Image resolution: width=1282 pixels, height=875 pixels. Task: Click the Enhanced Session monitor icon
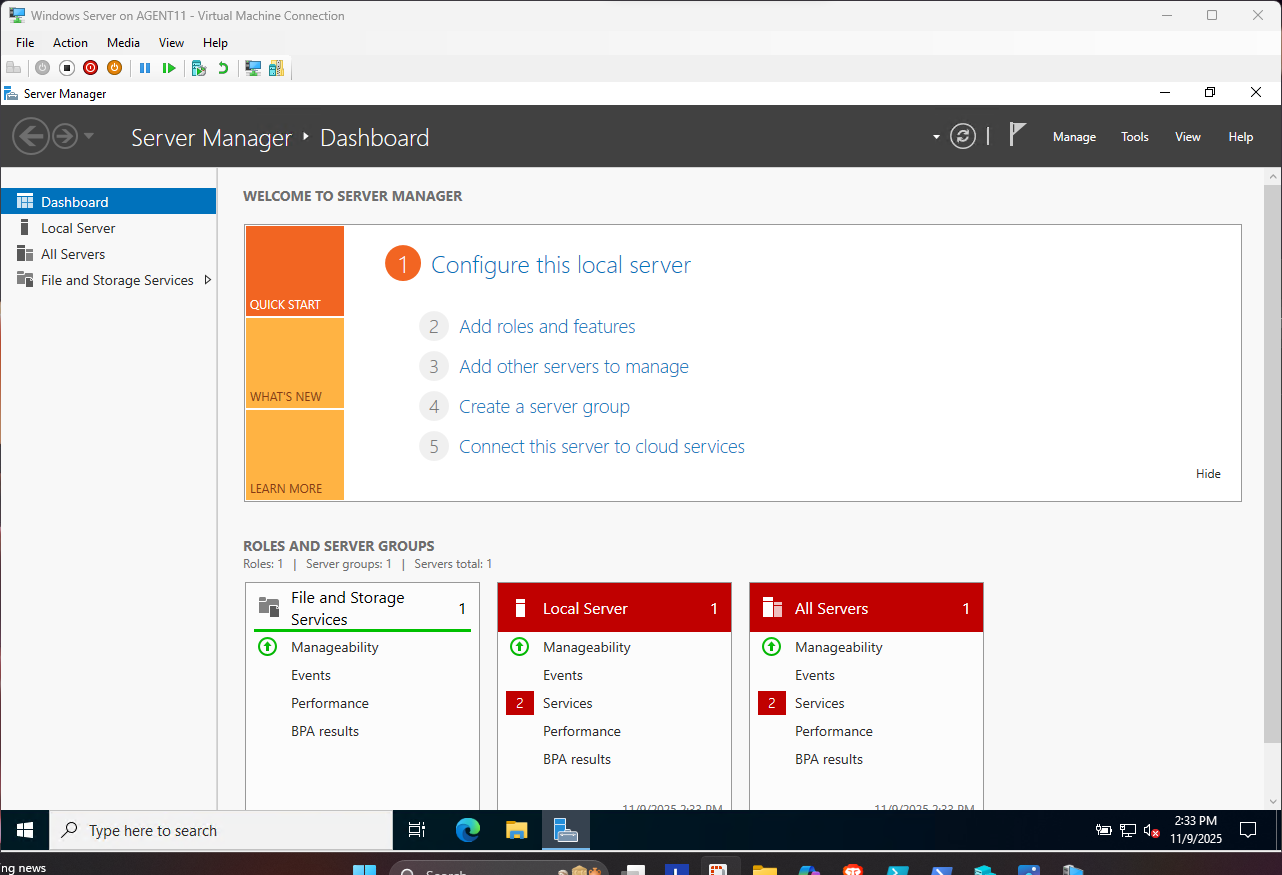253,68
